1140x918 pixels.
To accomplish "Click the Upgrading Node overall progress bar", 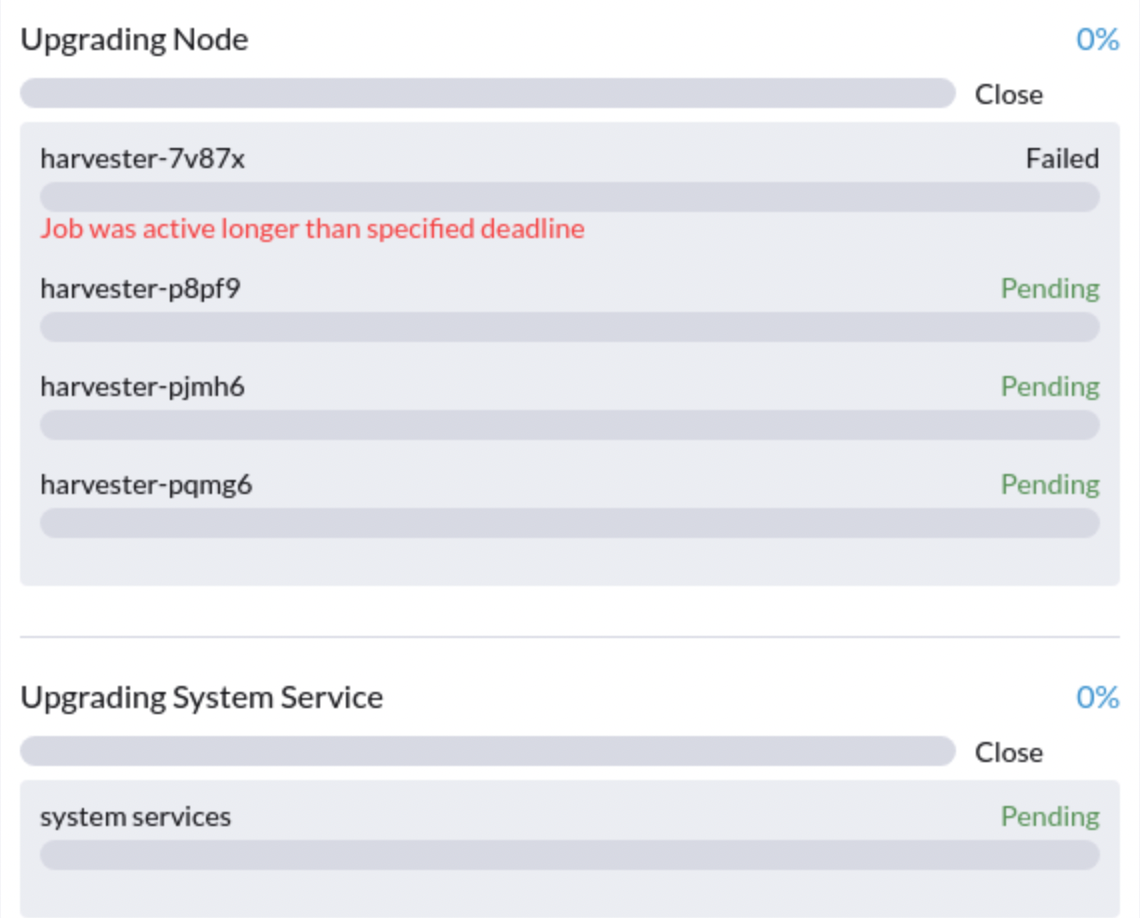I will pos(487,93).
